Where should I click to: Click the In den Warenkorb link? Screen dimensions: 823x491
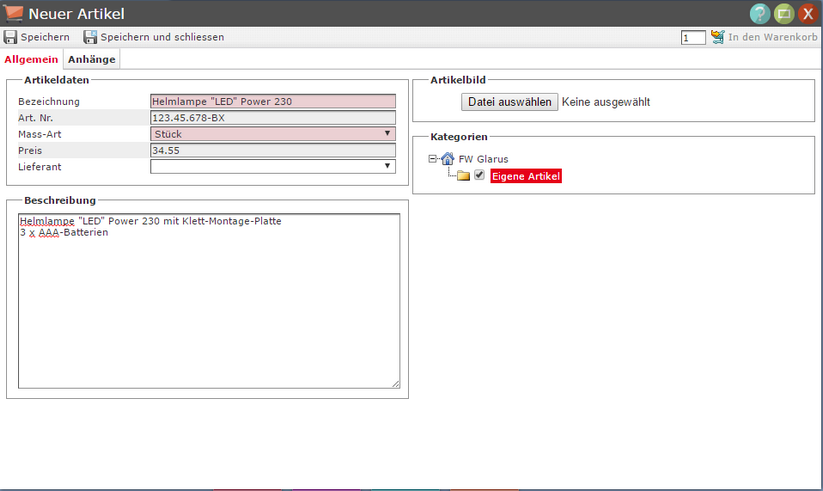[772, 37]
